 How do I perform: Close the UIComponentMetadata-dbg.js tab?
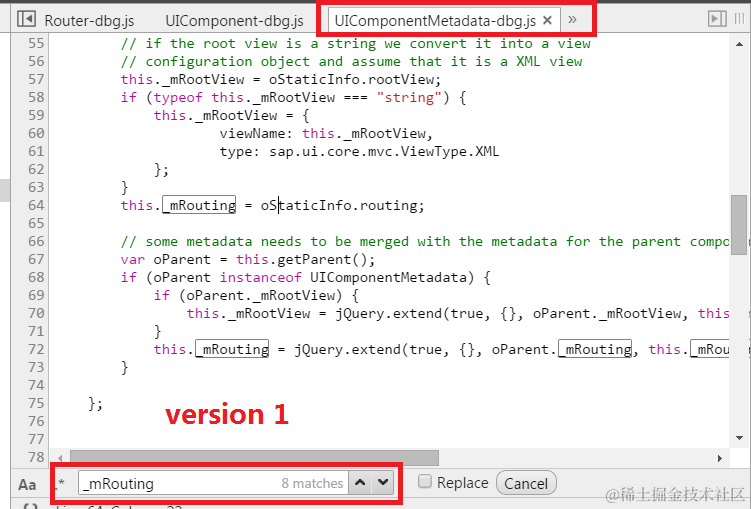547,20
